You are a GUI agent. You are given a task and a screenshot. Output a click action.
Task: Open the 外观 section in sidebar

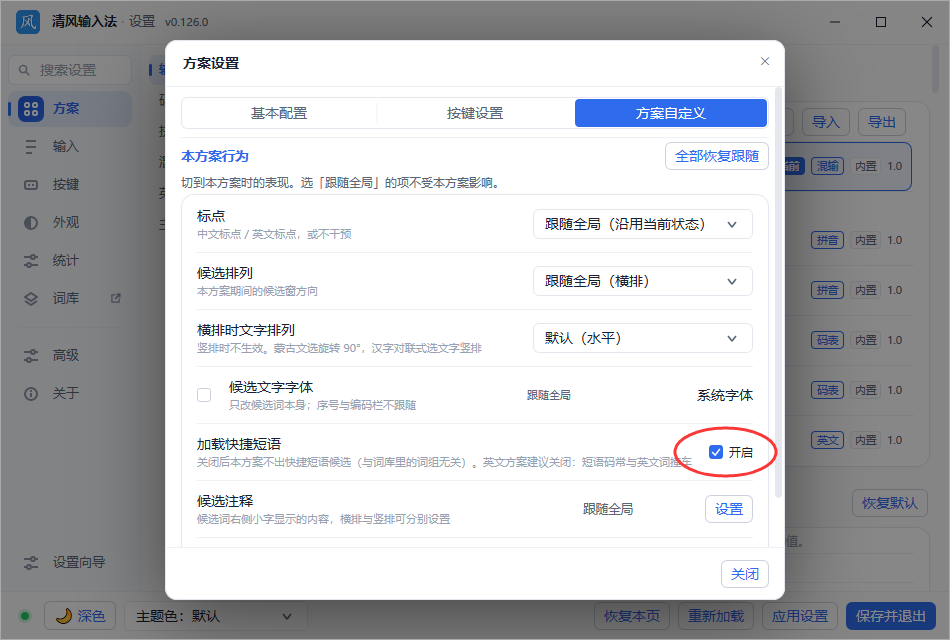pos(70,222)
